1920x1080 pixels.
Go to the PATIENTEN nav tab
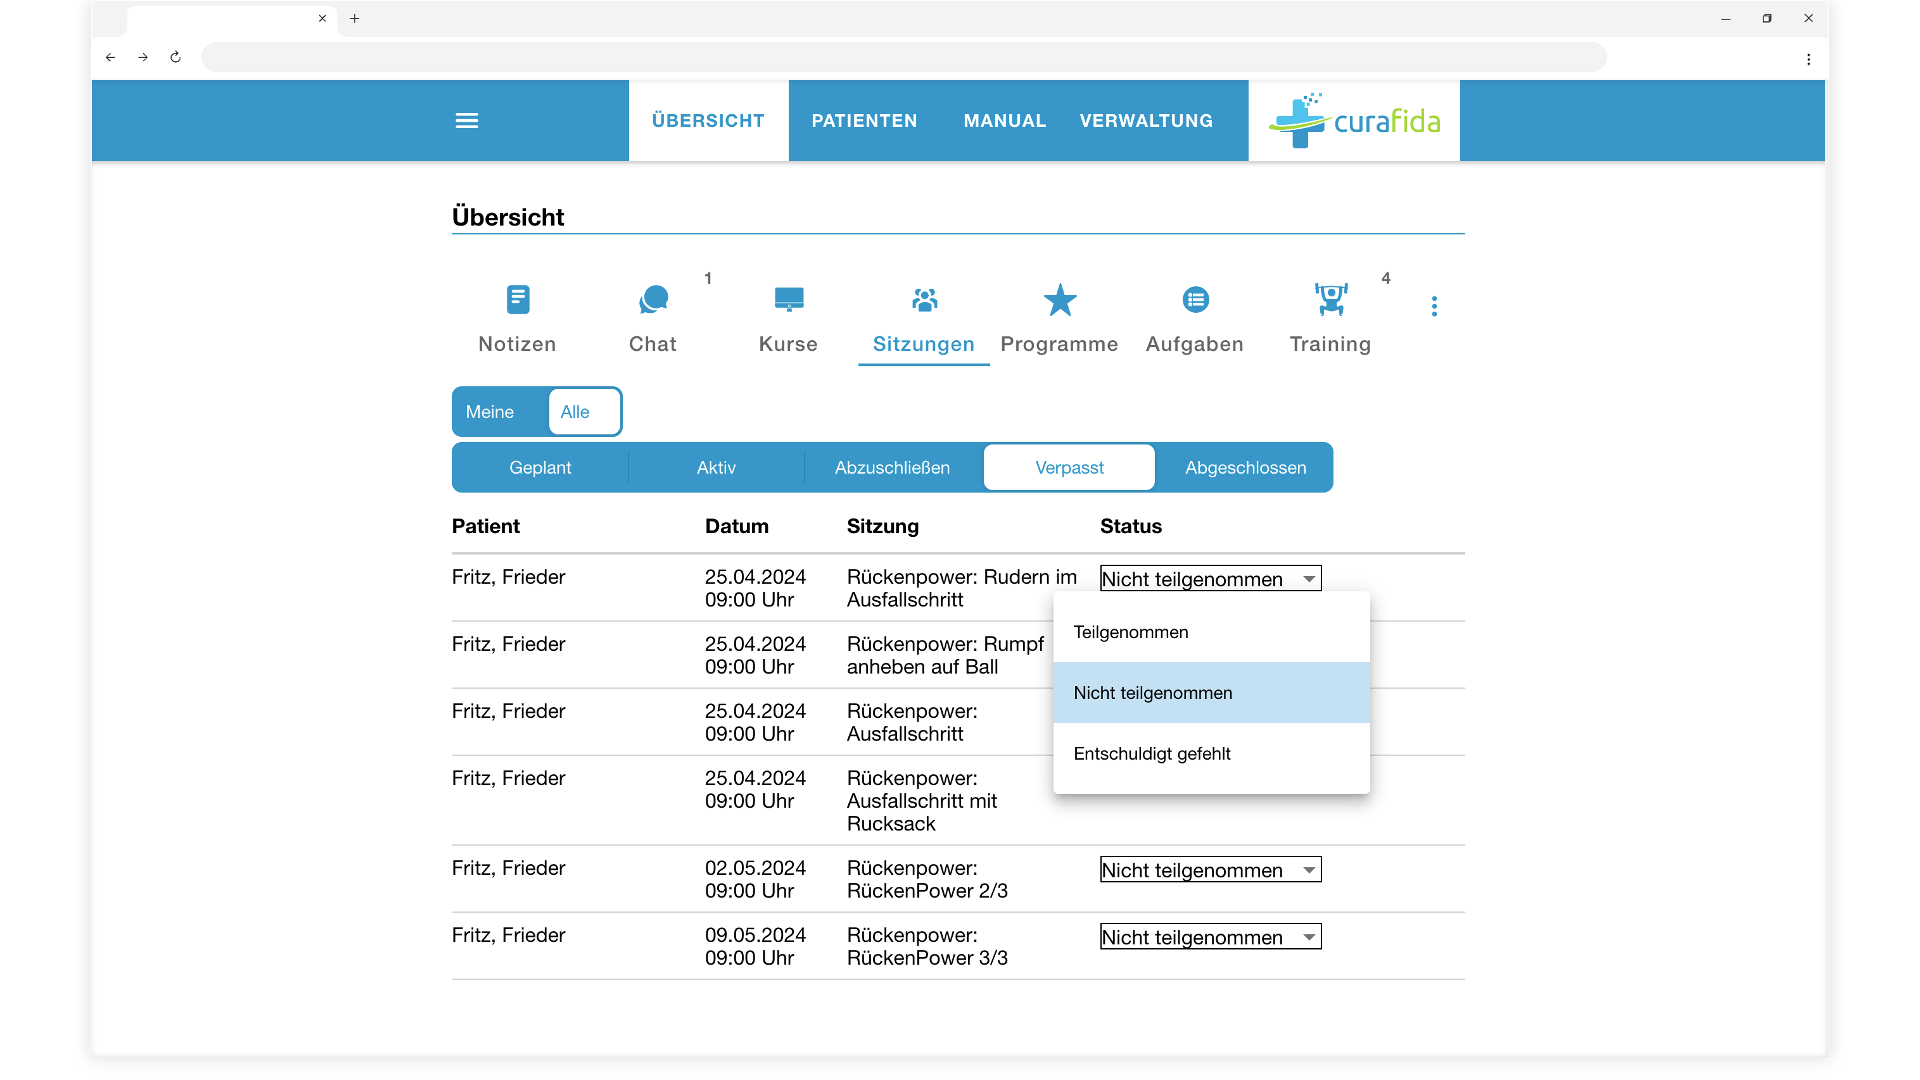click(x=864, y=121)
